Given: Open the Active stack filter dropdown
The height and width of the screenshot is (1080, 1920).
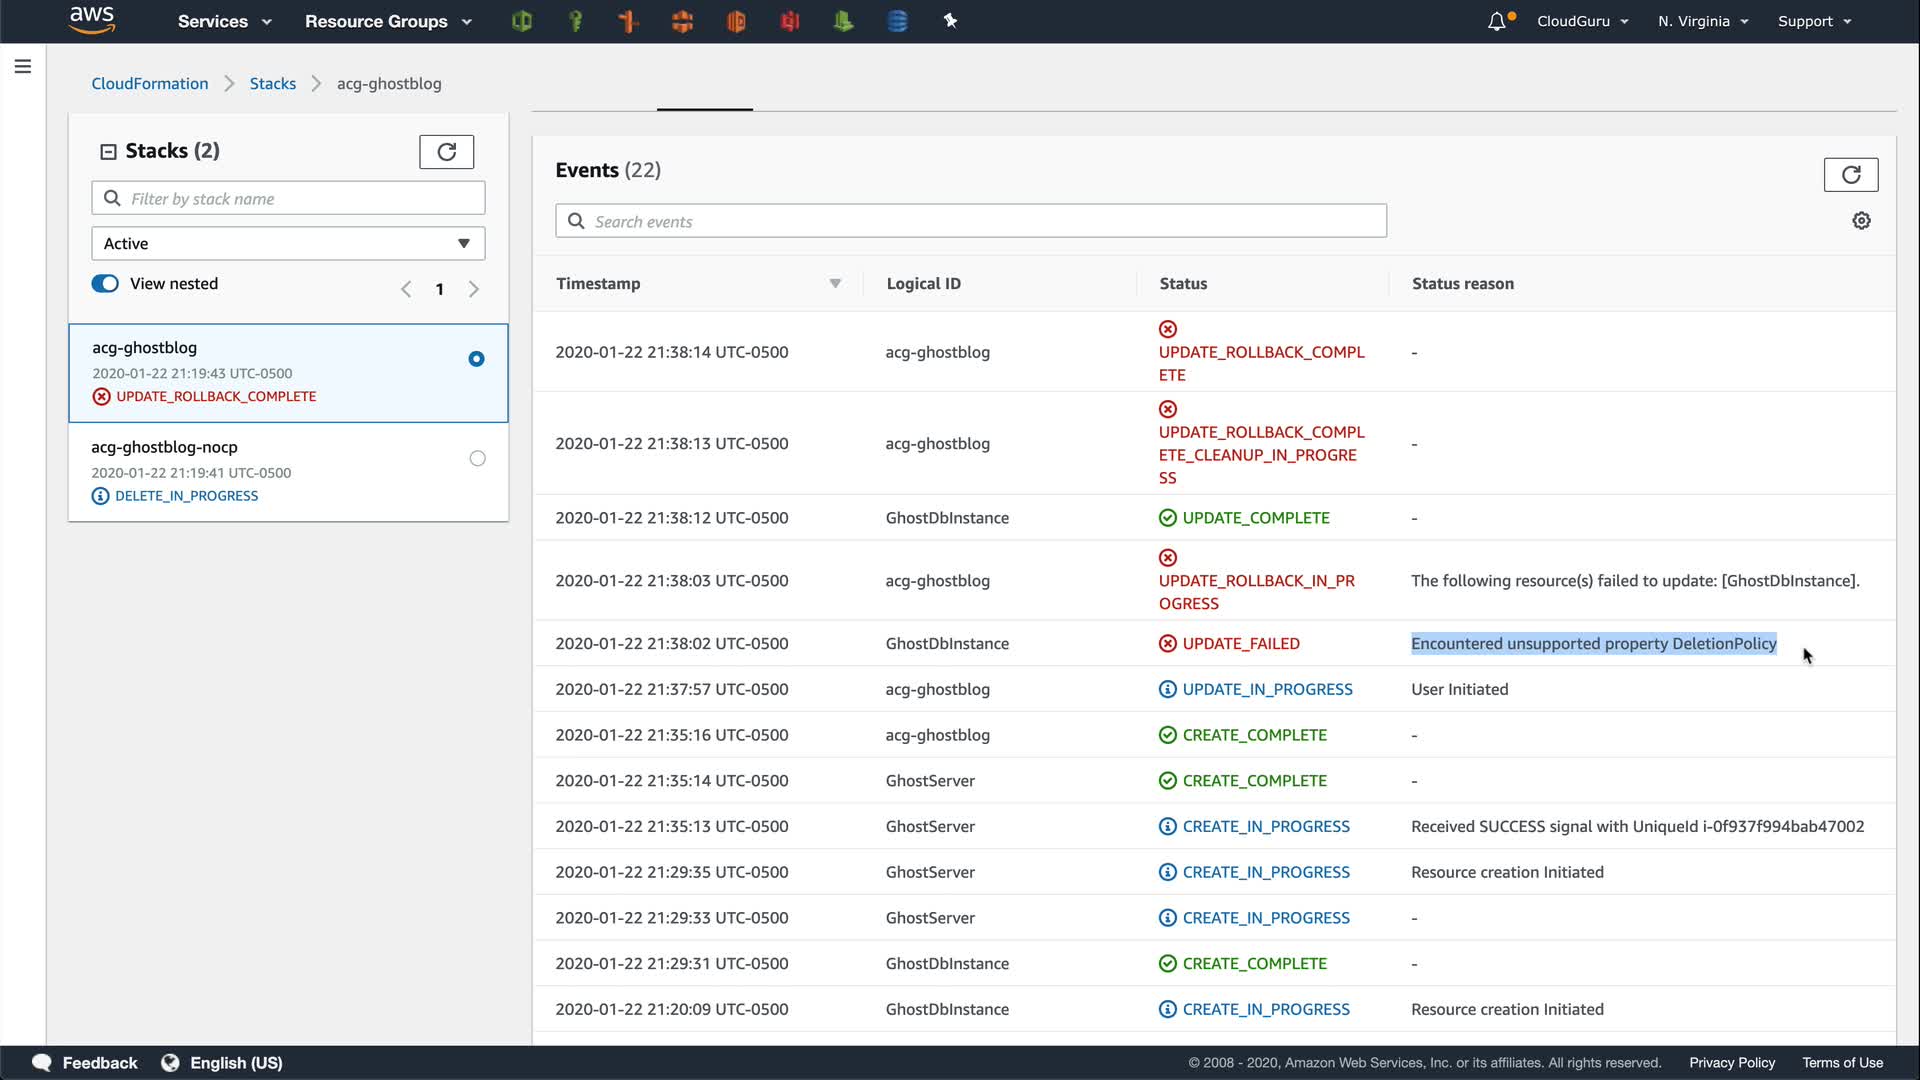Looking at the screenshot, I should (x=288, y=244).
